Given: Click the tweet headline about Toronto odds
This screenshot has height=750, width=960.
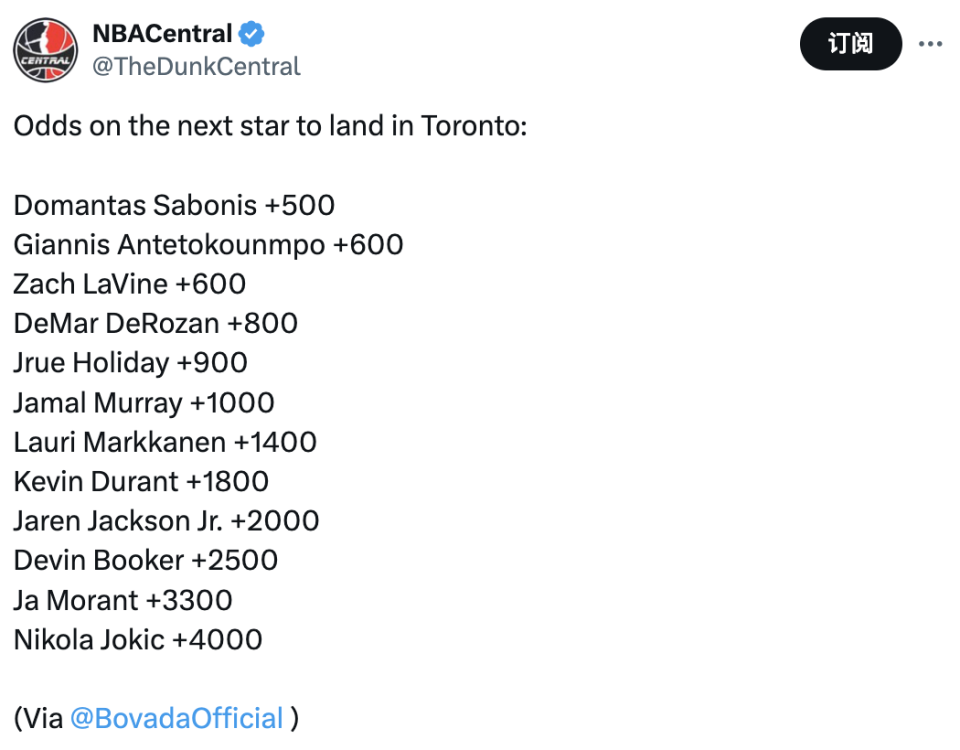Looking at the screenshot, I should tap(270, 126).
